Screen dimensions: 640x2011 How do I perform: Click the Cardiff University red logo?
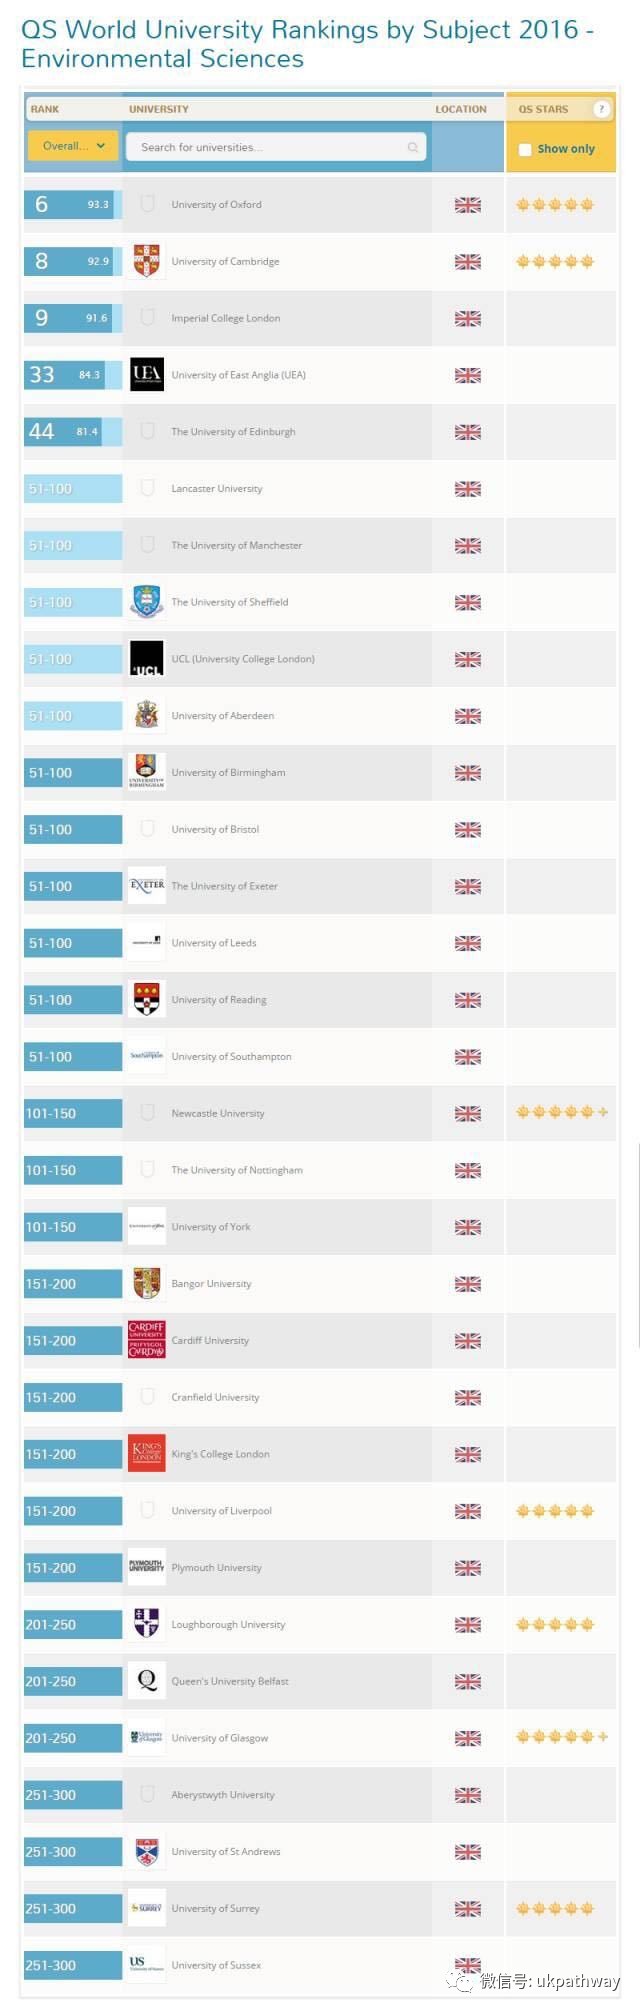(x=147, y=1340)
